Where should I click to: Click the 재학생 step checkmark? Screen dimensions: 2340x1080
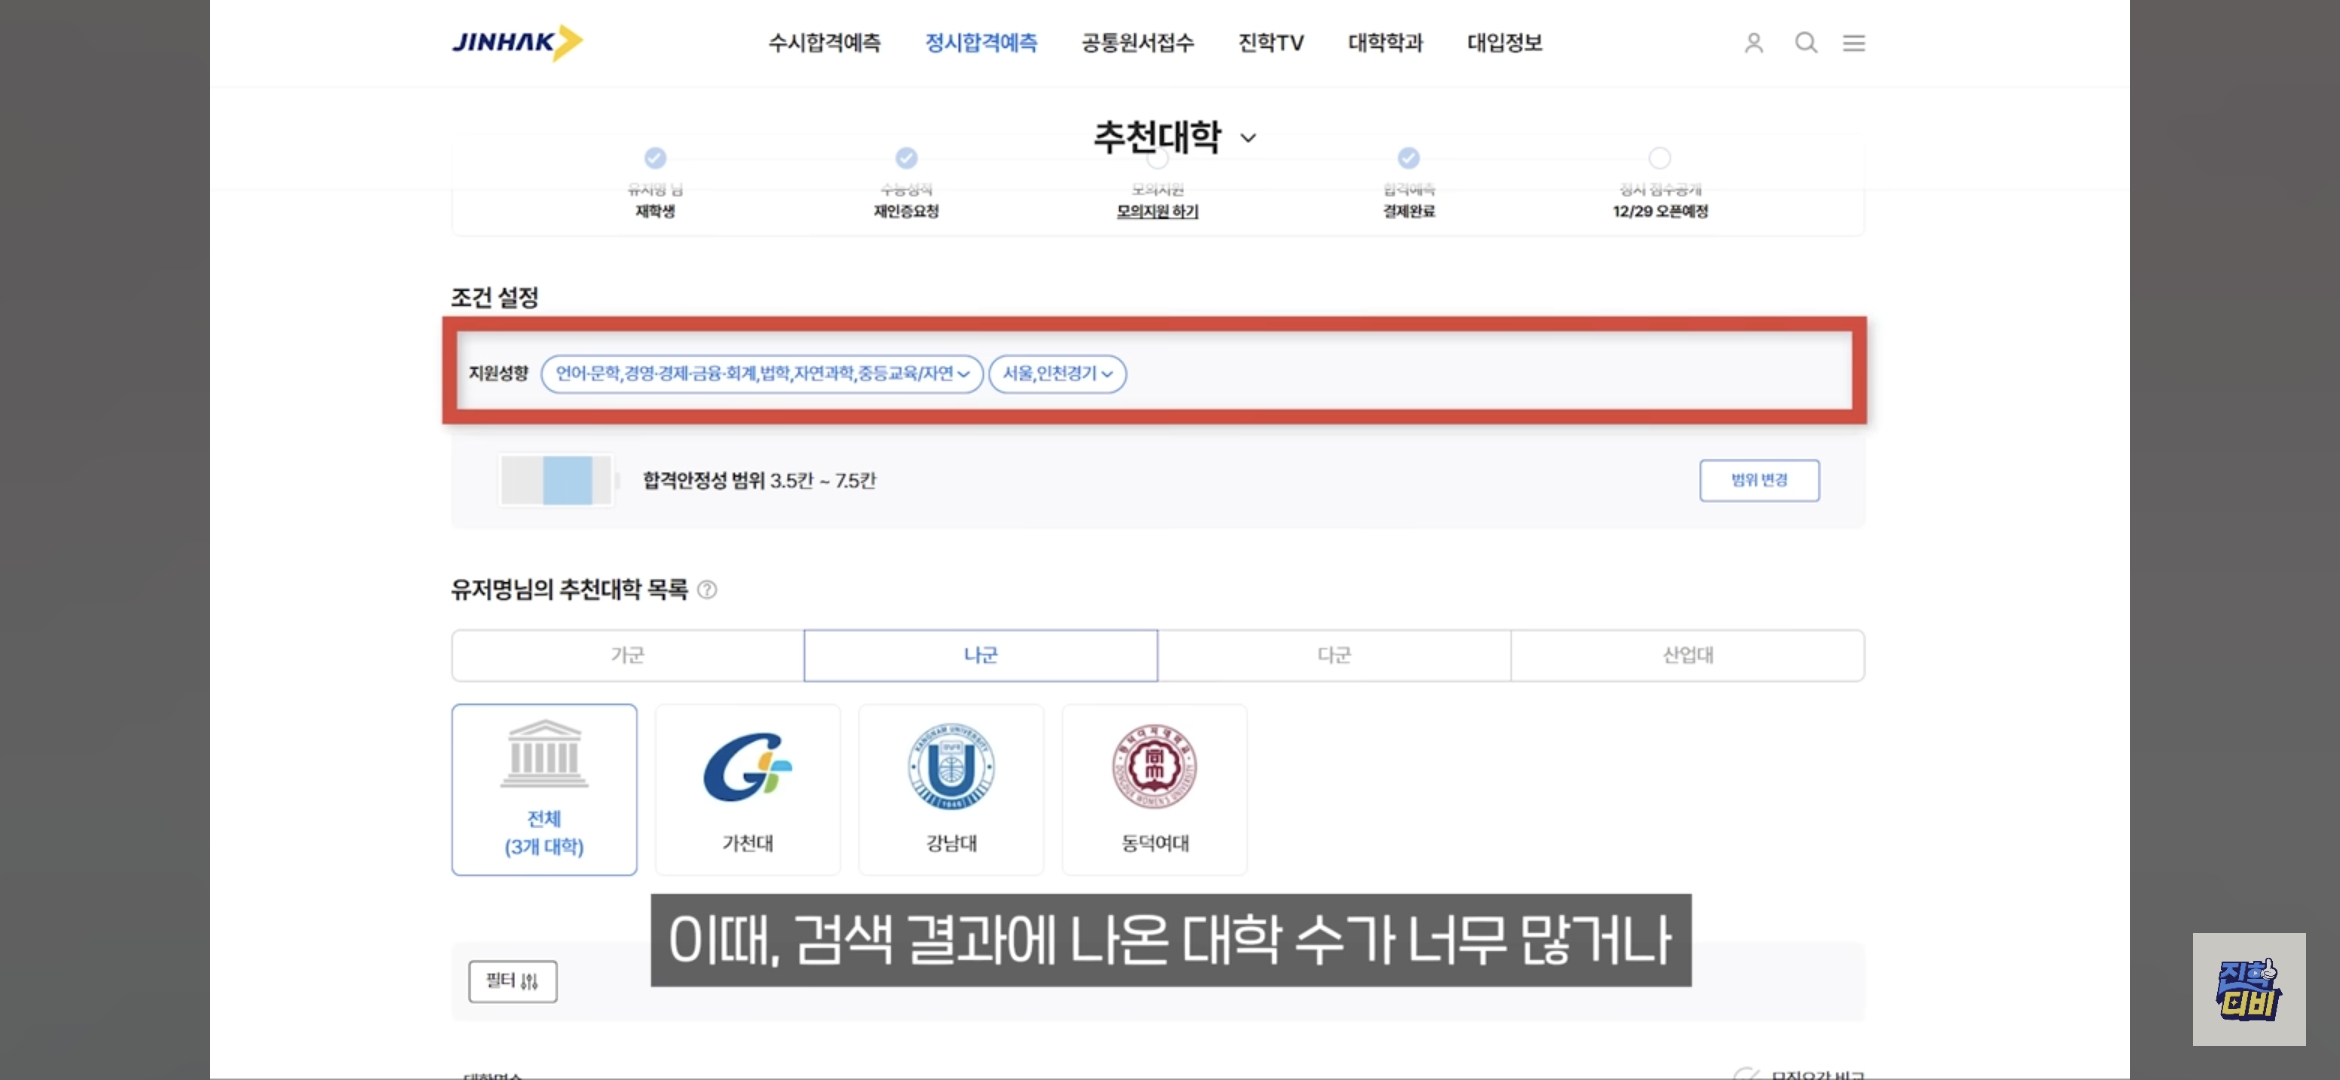click(655, 158)
